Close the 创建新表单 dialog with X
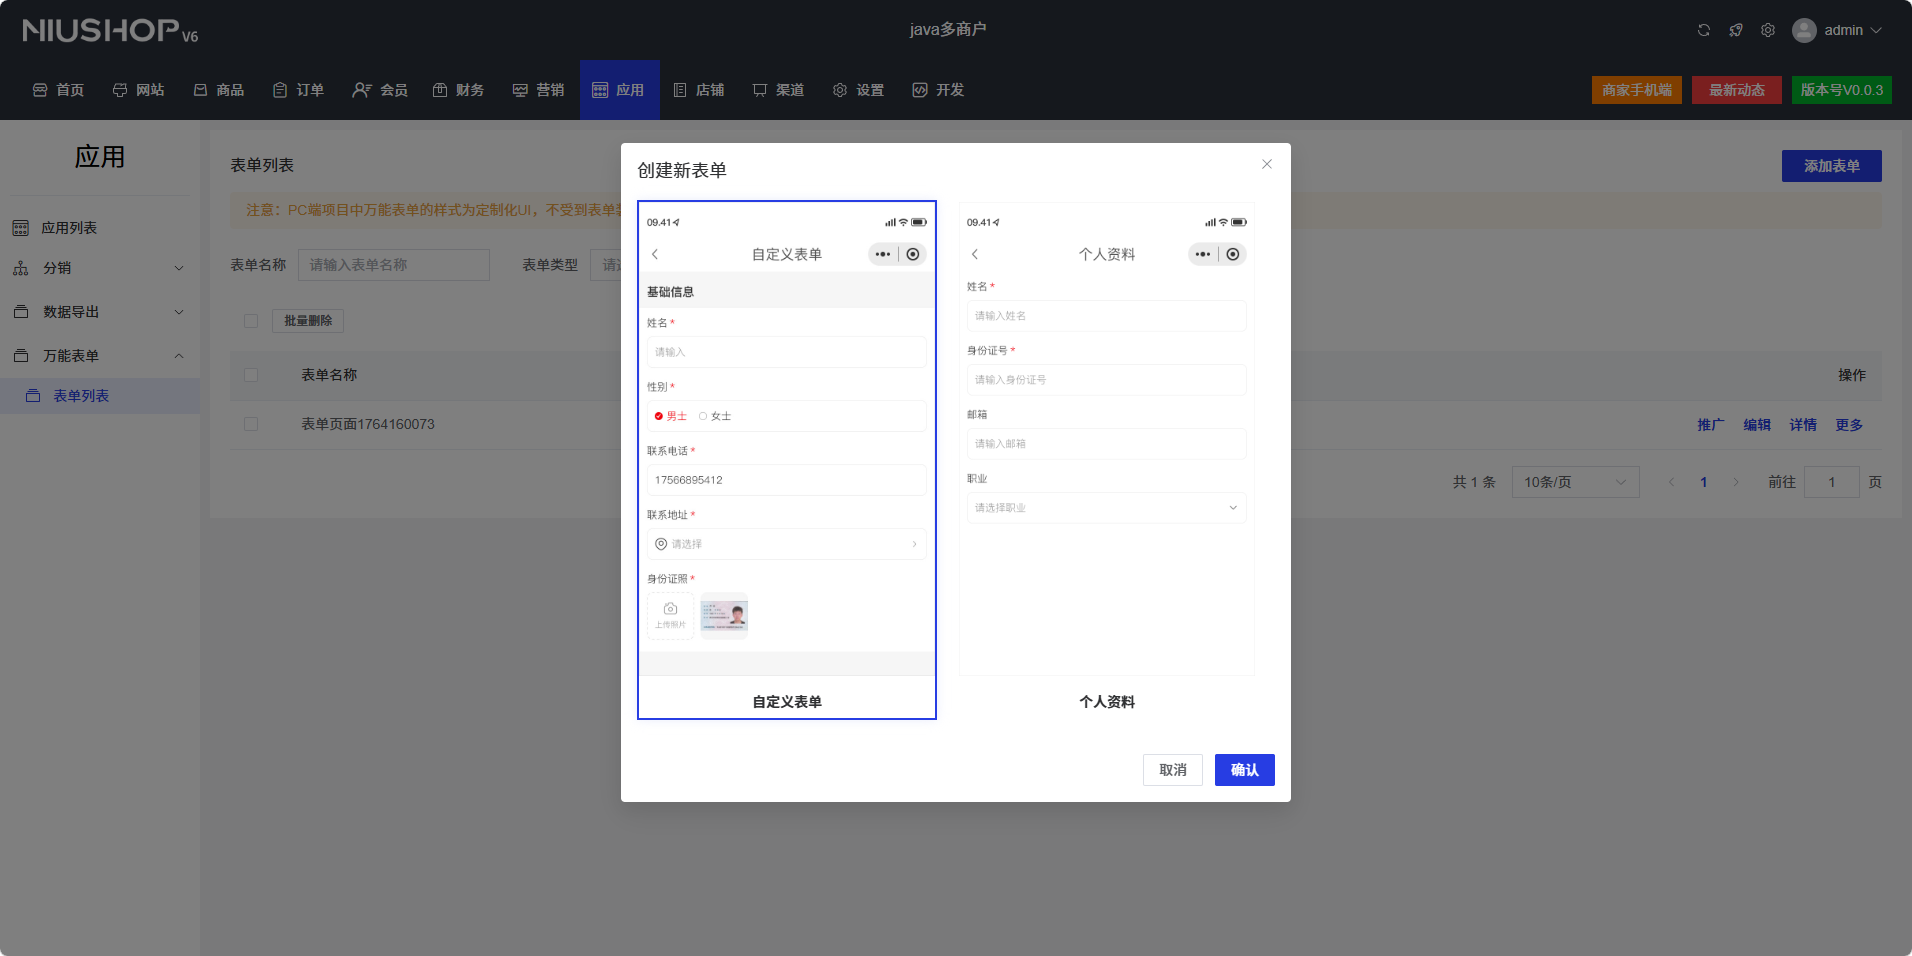Screen dimensions: 1912x956 pyautogui.click(x=1267, y=164)
